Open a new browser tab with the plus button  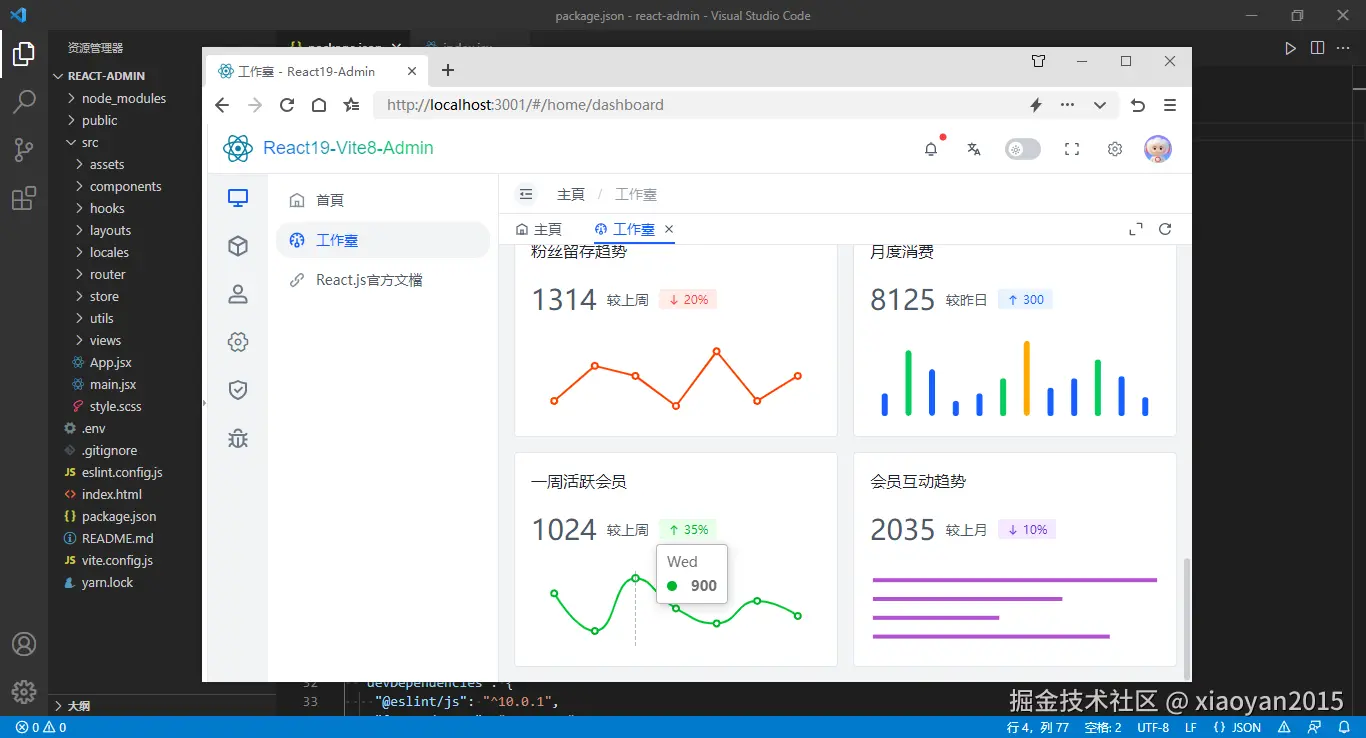(x=448, y=70)
